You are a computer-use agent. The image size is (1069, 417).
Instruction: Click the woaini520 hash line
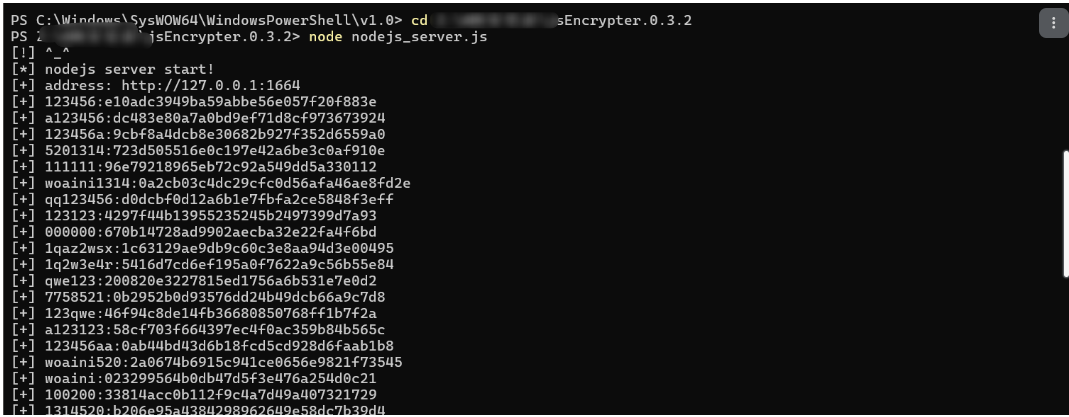[207, 362]
